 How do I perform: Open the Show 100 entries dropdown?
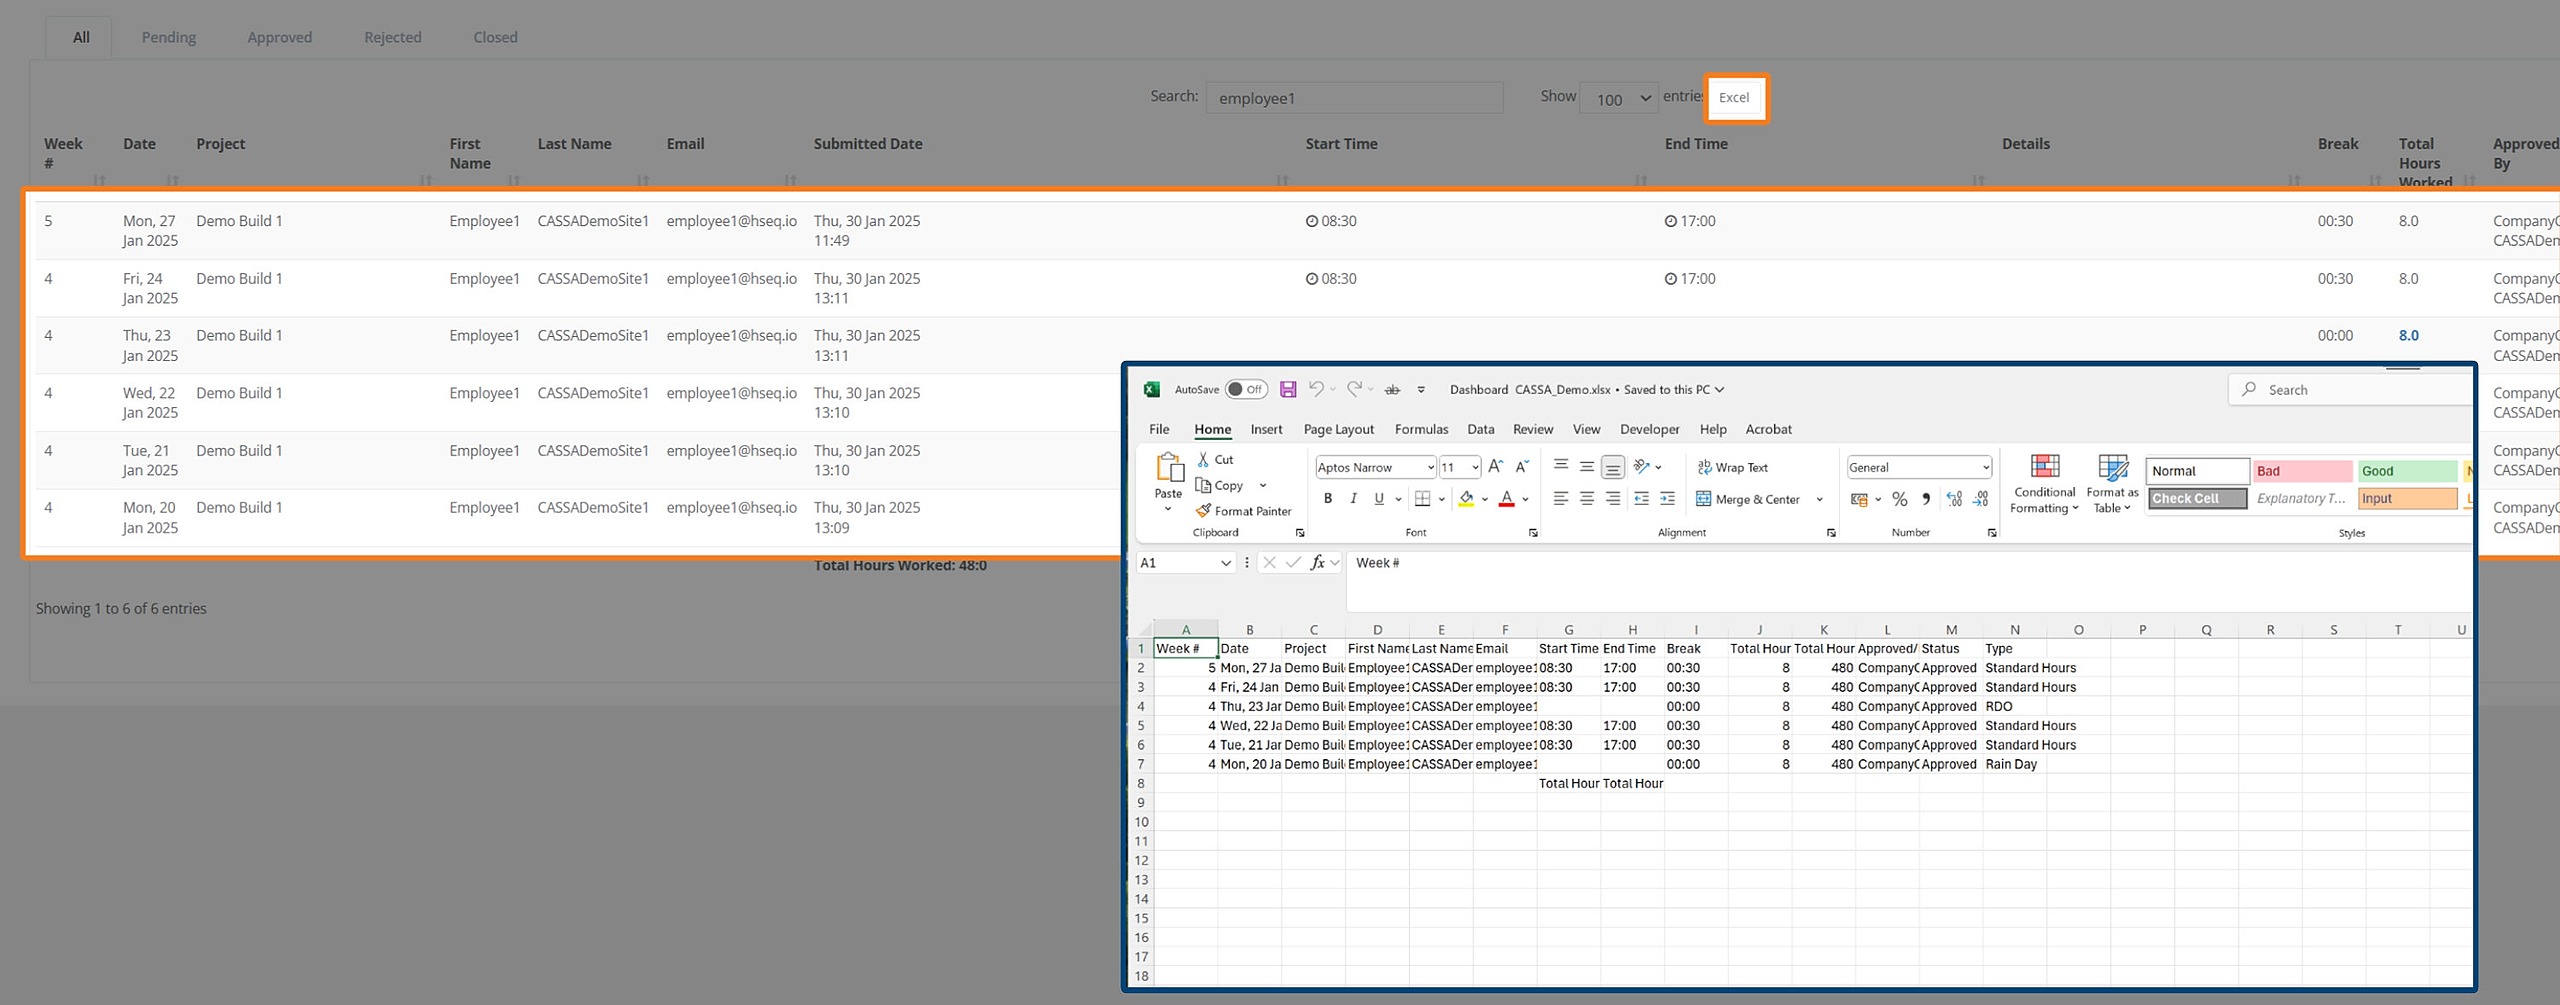click(1619, 98)
